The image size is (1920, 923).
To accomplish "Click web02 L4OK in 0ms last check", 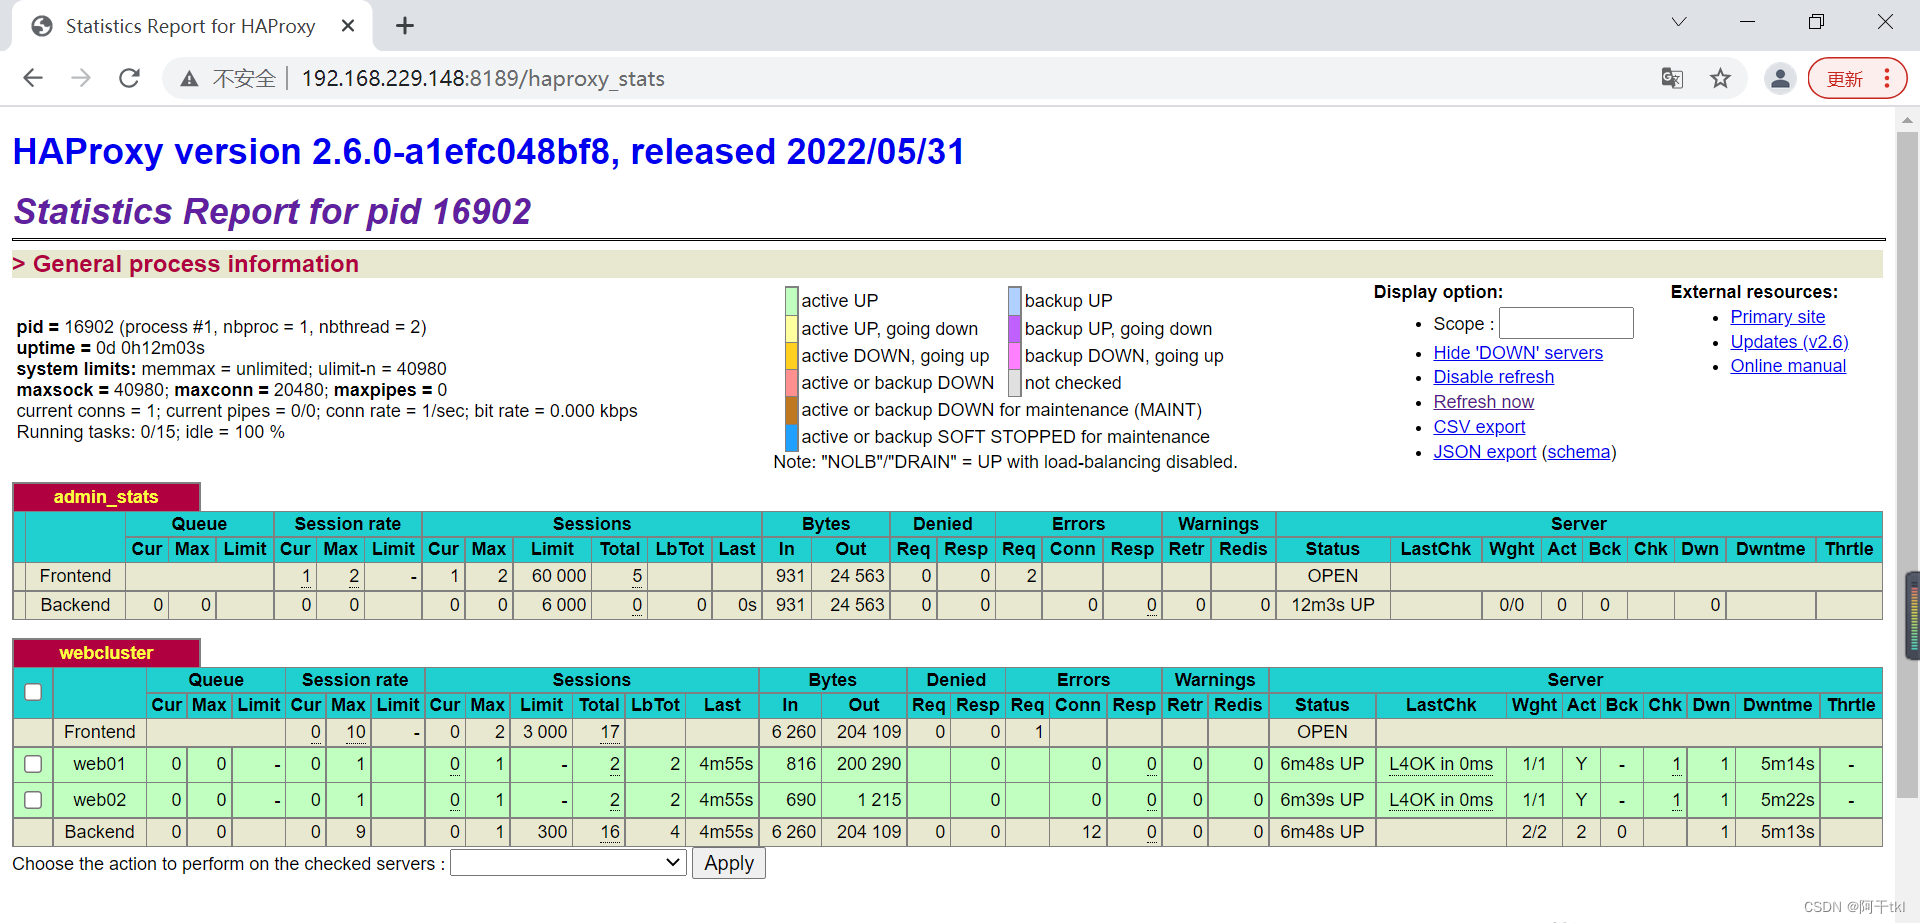I will pyautogui.click(x=1440, y=800).
